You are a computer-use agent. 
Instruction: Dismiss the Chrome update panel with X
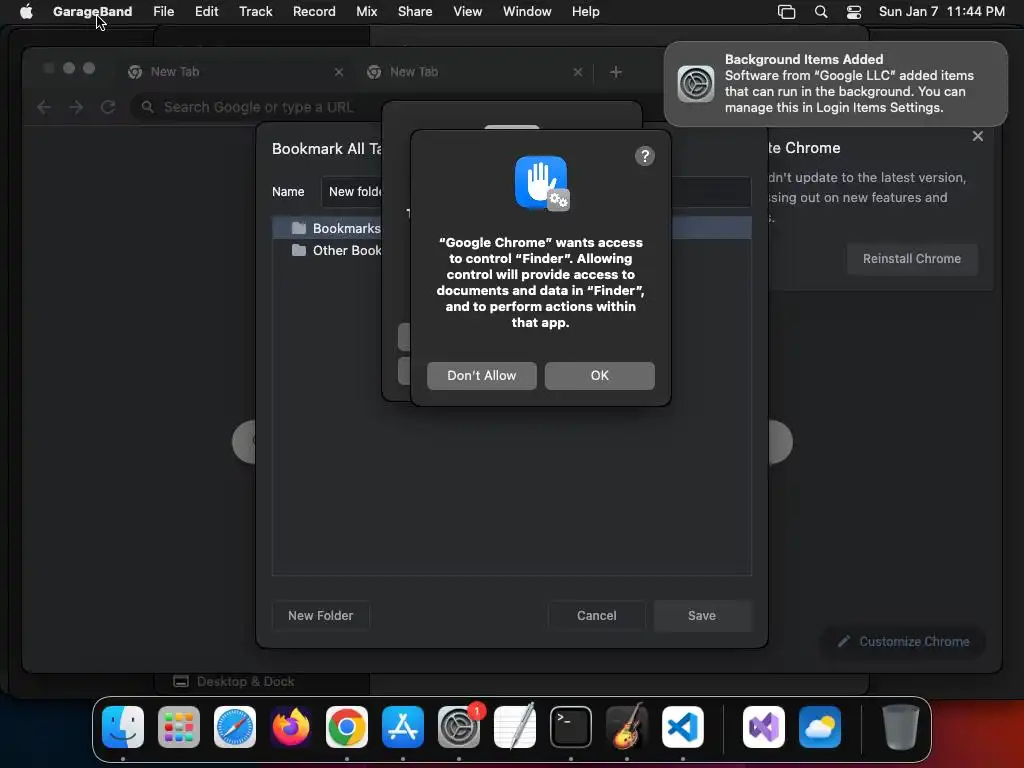[x=978, y=136]
